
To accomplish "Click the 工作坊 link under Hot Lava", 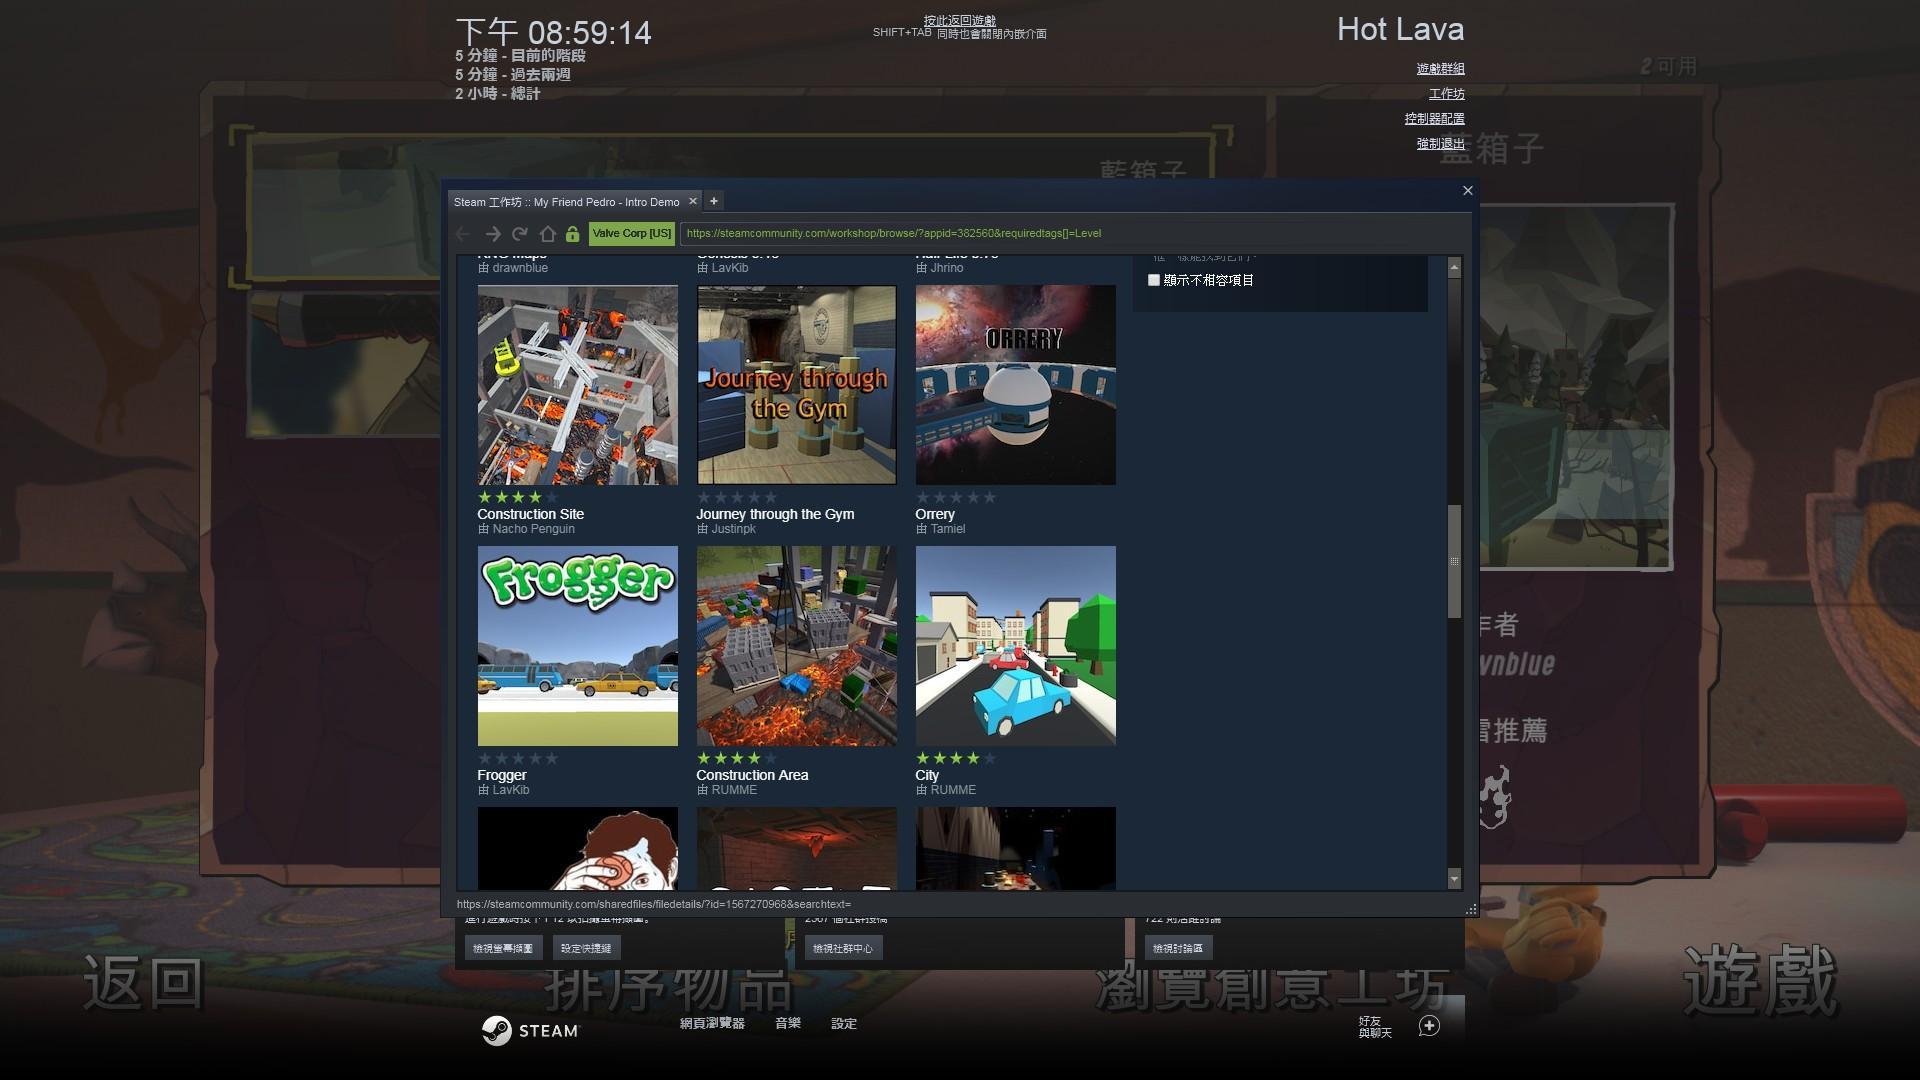I will click(1446, 94).
